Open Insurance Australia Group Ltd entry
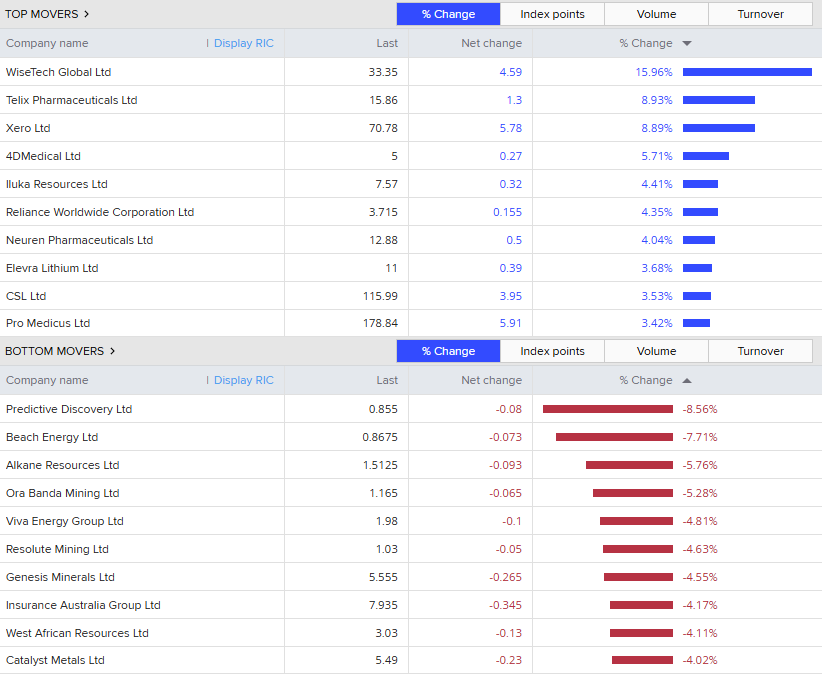Image resolution: width=822 pixels, height=679 pixels. [x=83, y=605]
